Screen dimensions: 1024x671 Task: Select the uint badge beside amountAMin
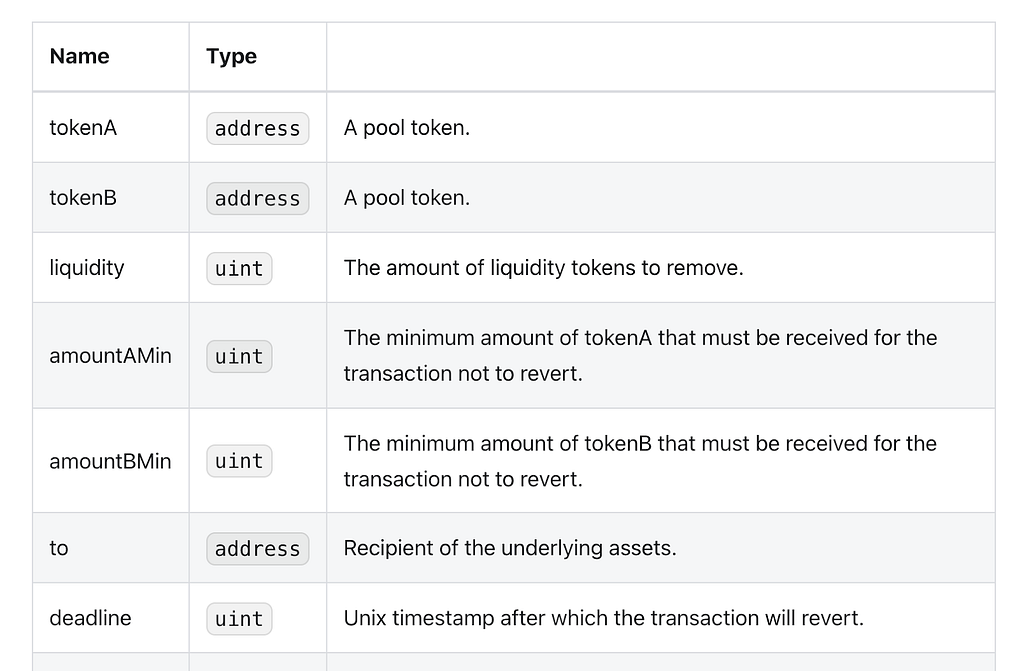point(239,356)
